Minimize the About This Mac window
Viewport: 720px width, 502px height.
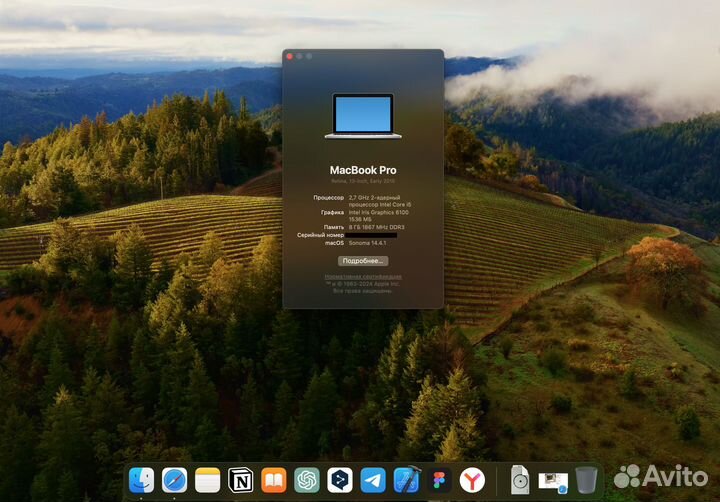point(299,56)
